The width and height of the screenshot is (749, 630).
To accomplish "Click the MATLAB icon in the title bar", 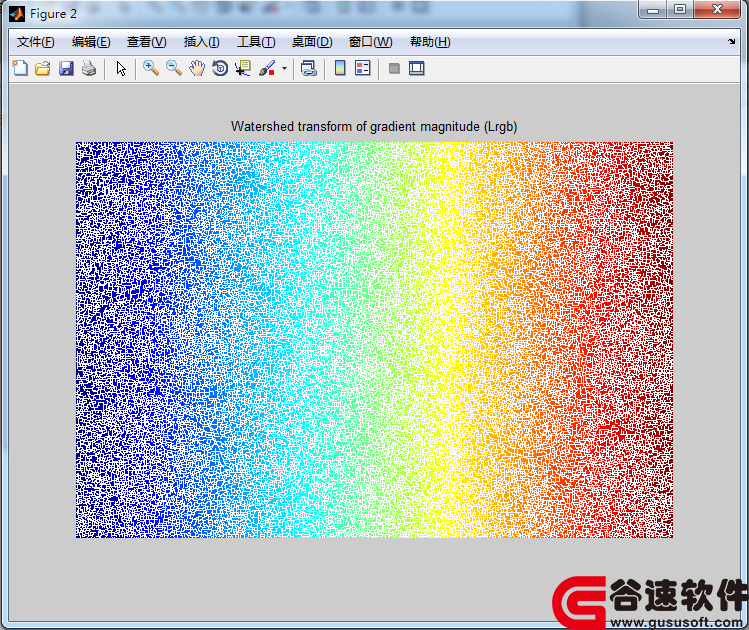I will click(17, 14).
